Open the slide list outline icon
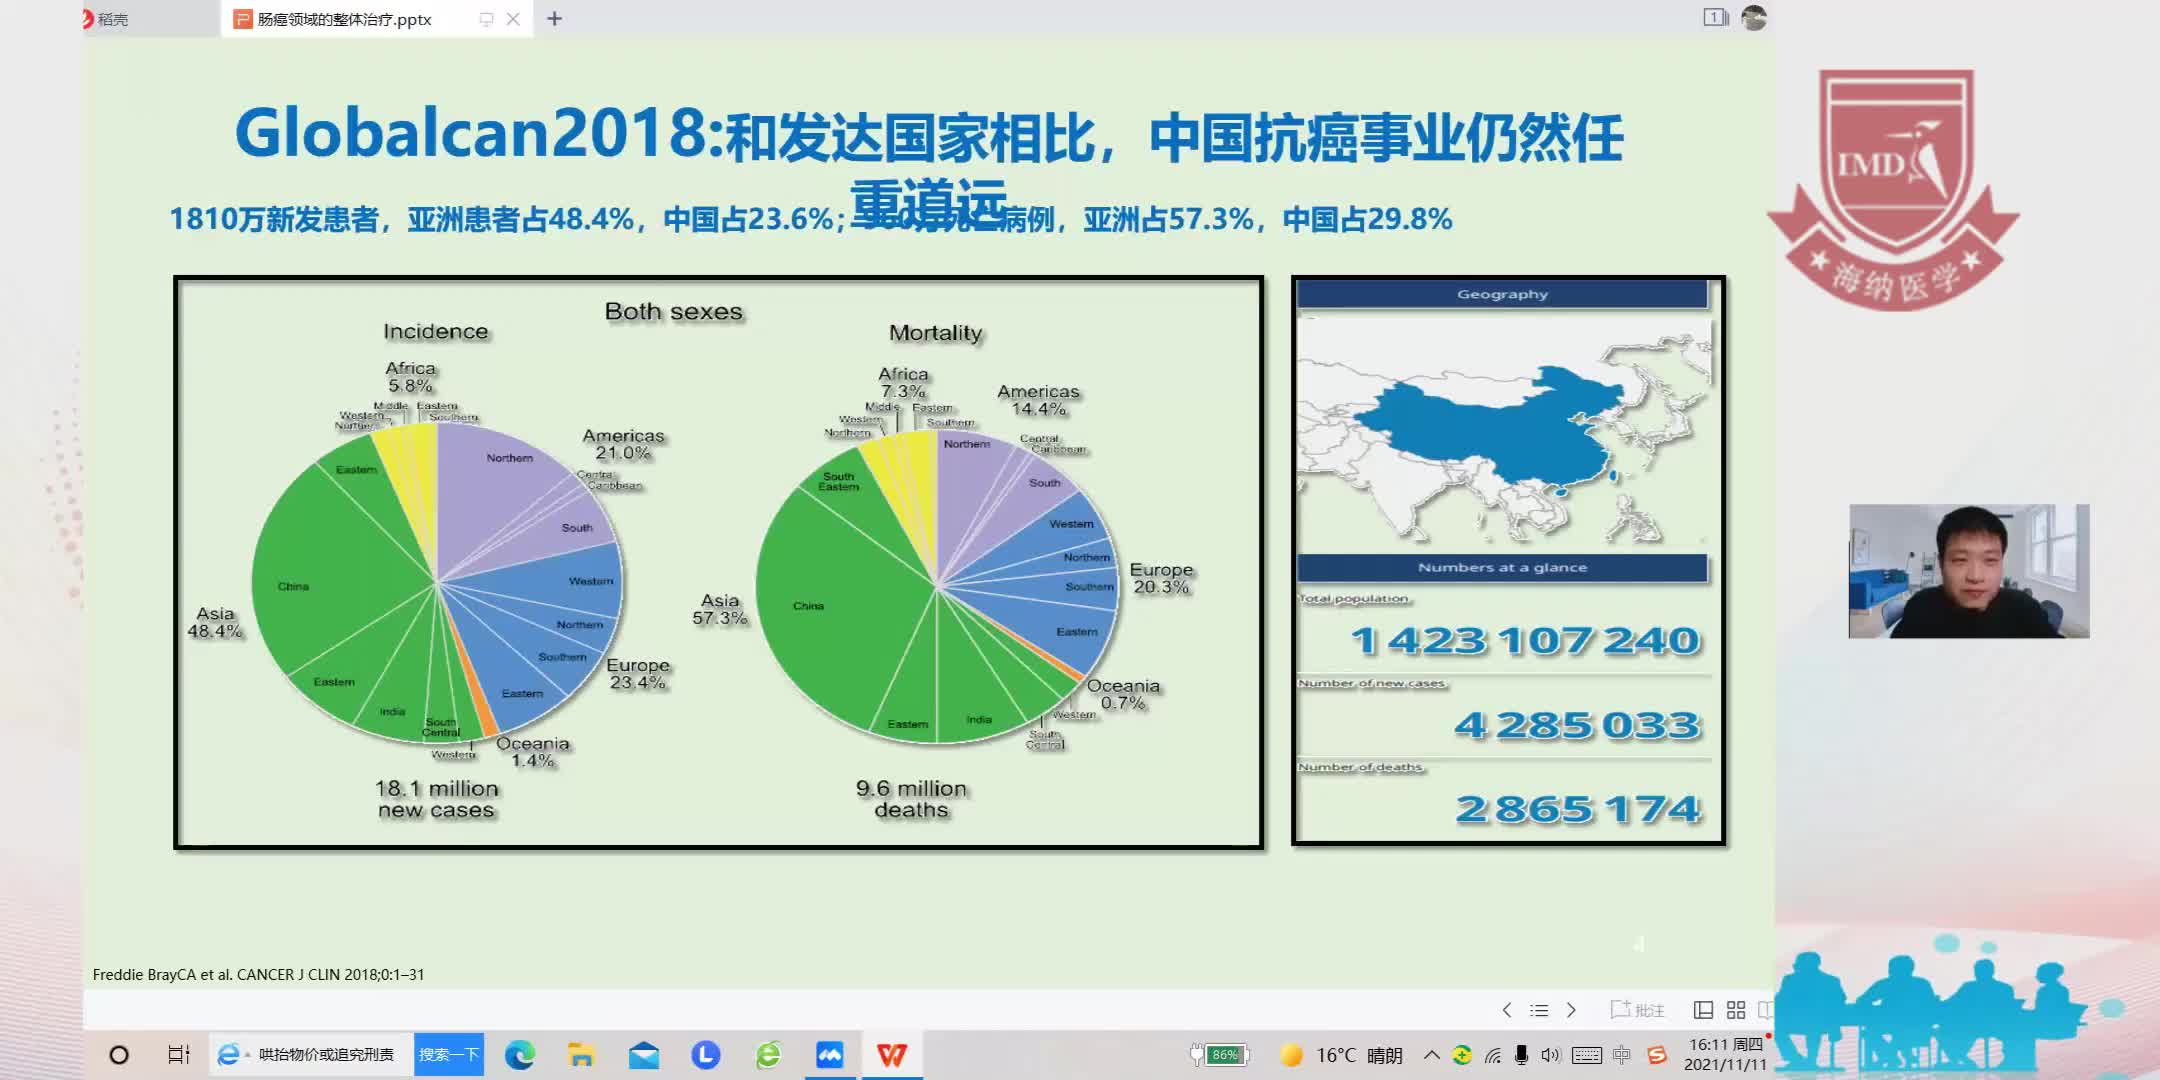The width and height of the screenshot is (2160, 1080). [1539, 1010]
